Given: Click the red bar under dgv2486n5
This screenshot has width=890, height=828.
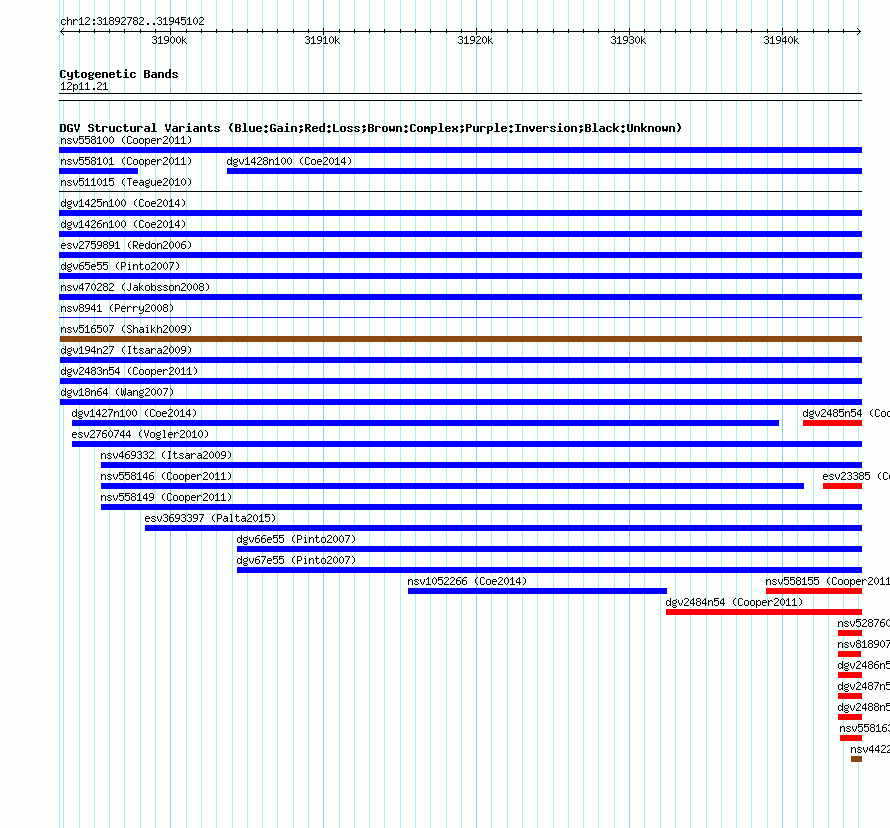Looking at the screenshot, I should pos(850,675).
